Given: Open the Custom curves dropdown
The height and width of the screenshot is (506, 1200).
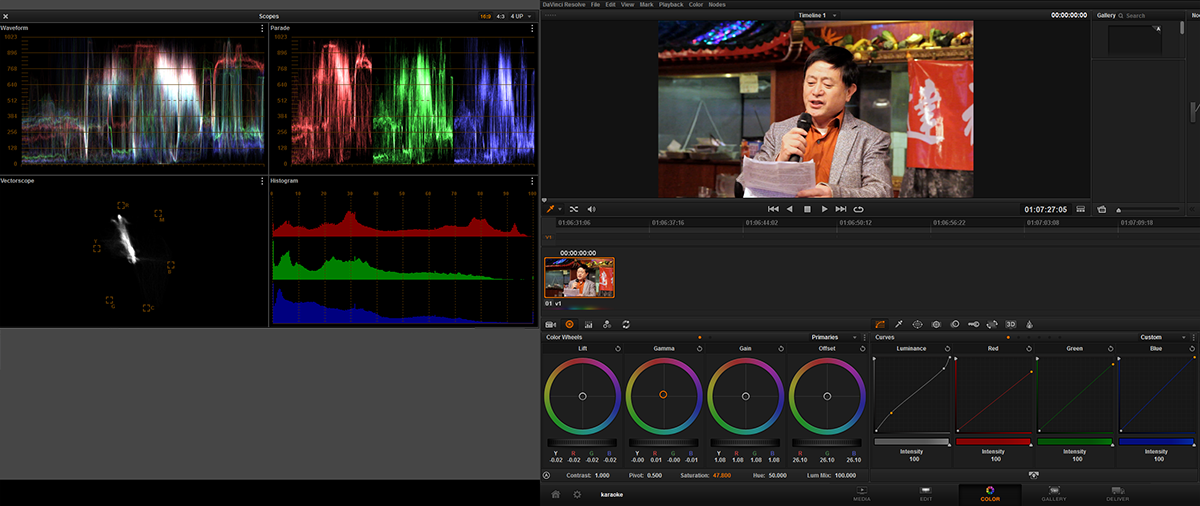Looking at the screenshot, I should [x=1156, y=337].
